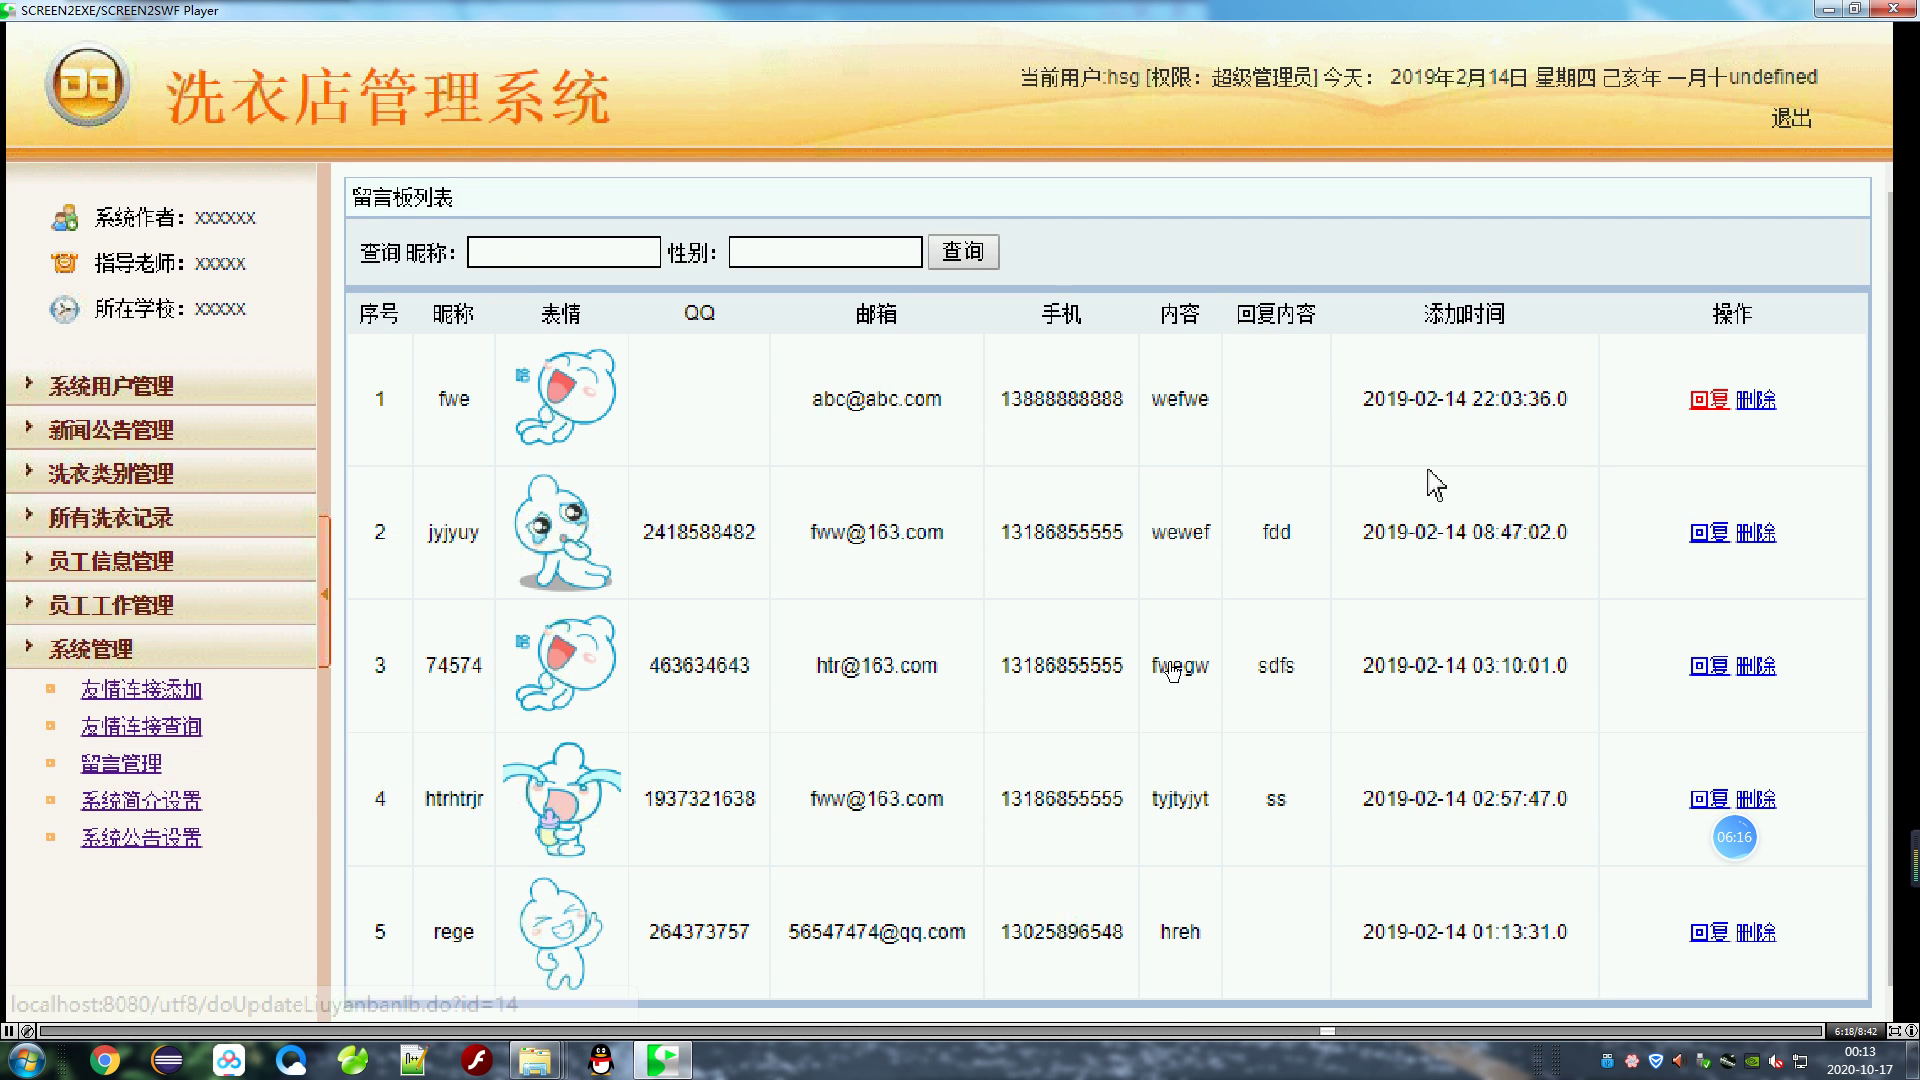Open 系统简介设置 in the sidebar

point(141,801)
